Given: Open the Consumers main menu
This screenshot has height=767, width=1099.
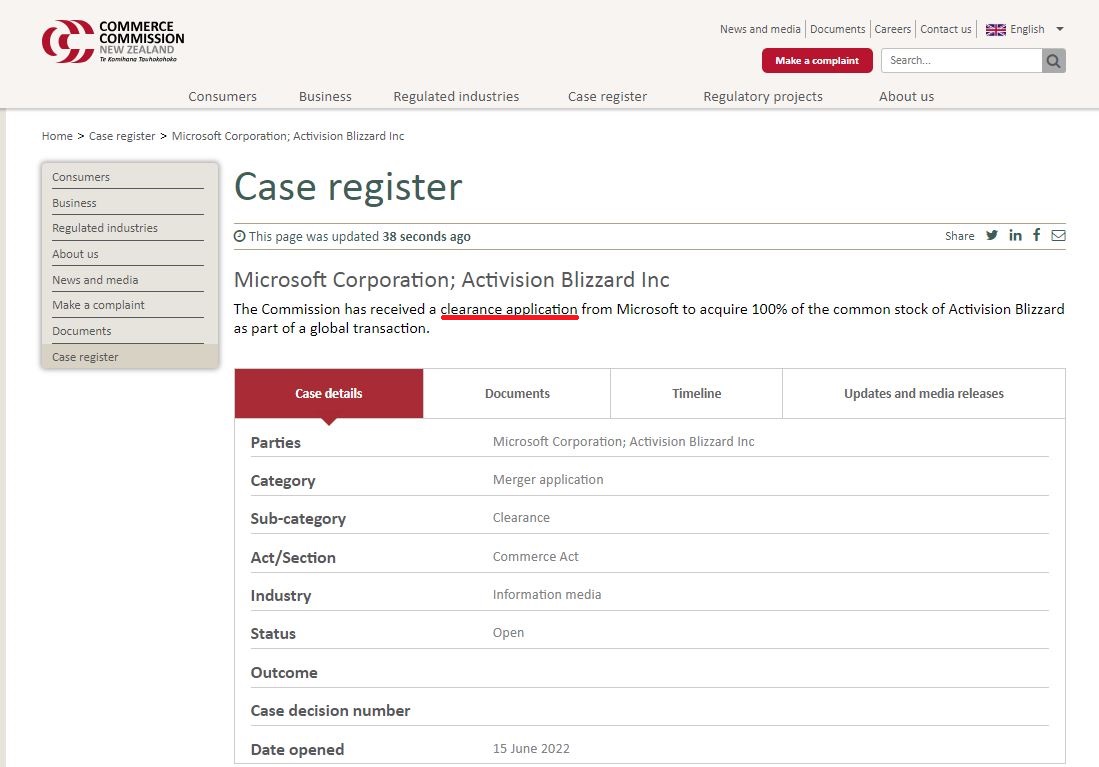Looking at the screenshot, I should pyautogui.click(x=222, y=97).
